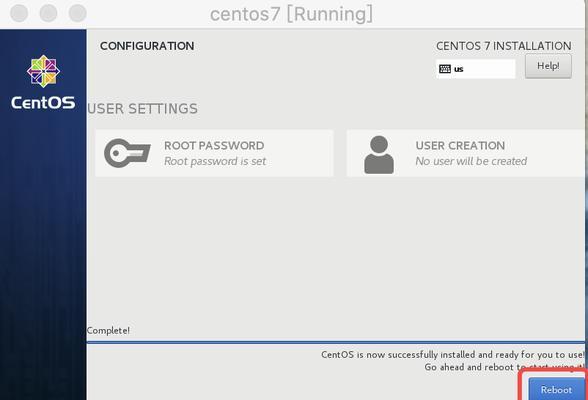Select the us keyboard layout field
The image size is (588, 400).
tap(476, 69)
